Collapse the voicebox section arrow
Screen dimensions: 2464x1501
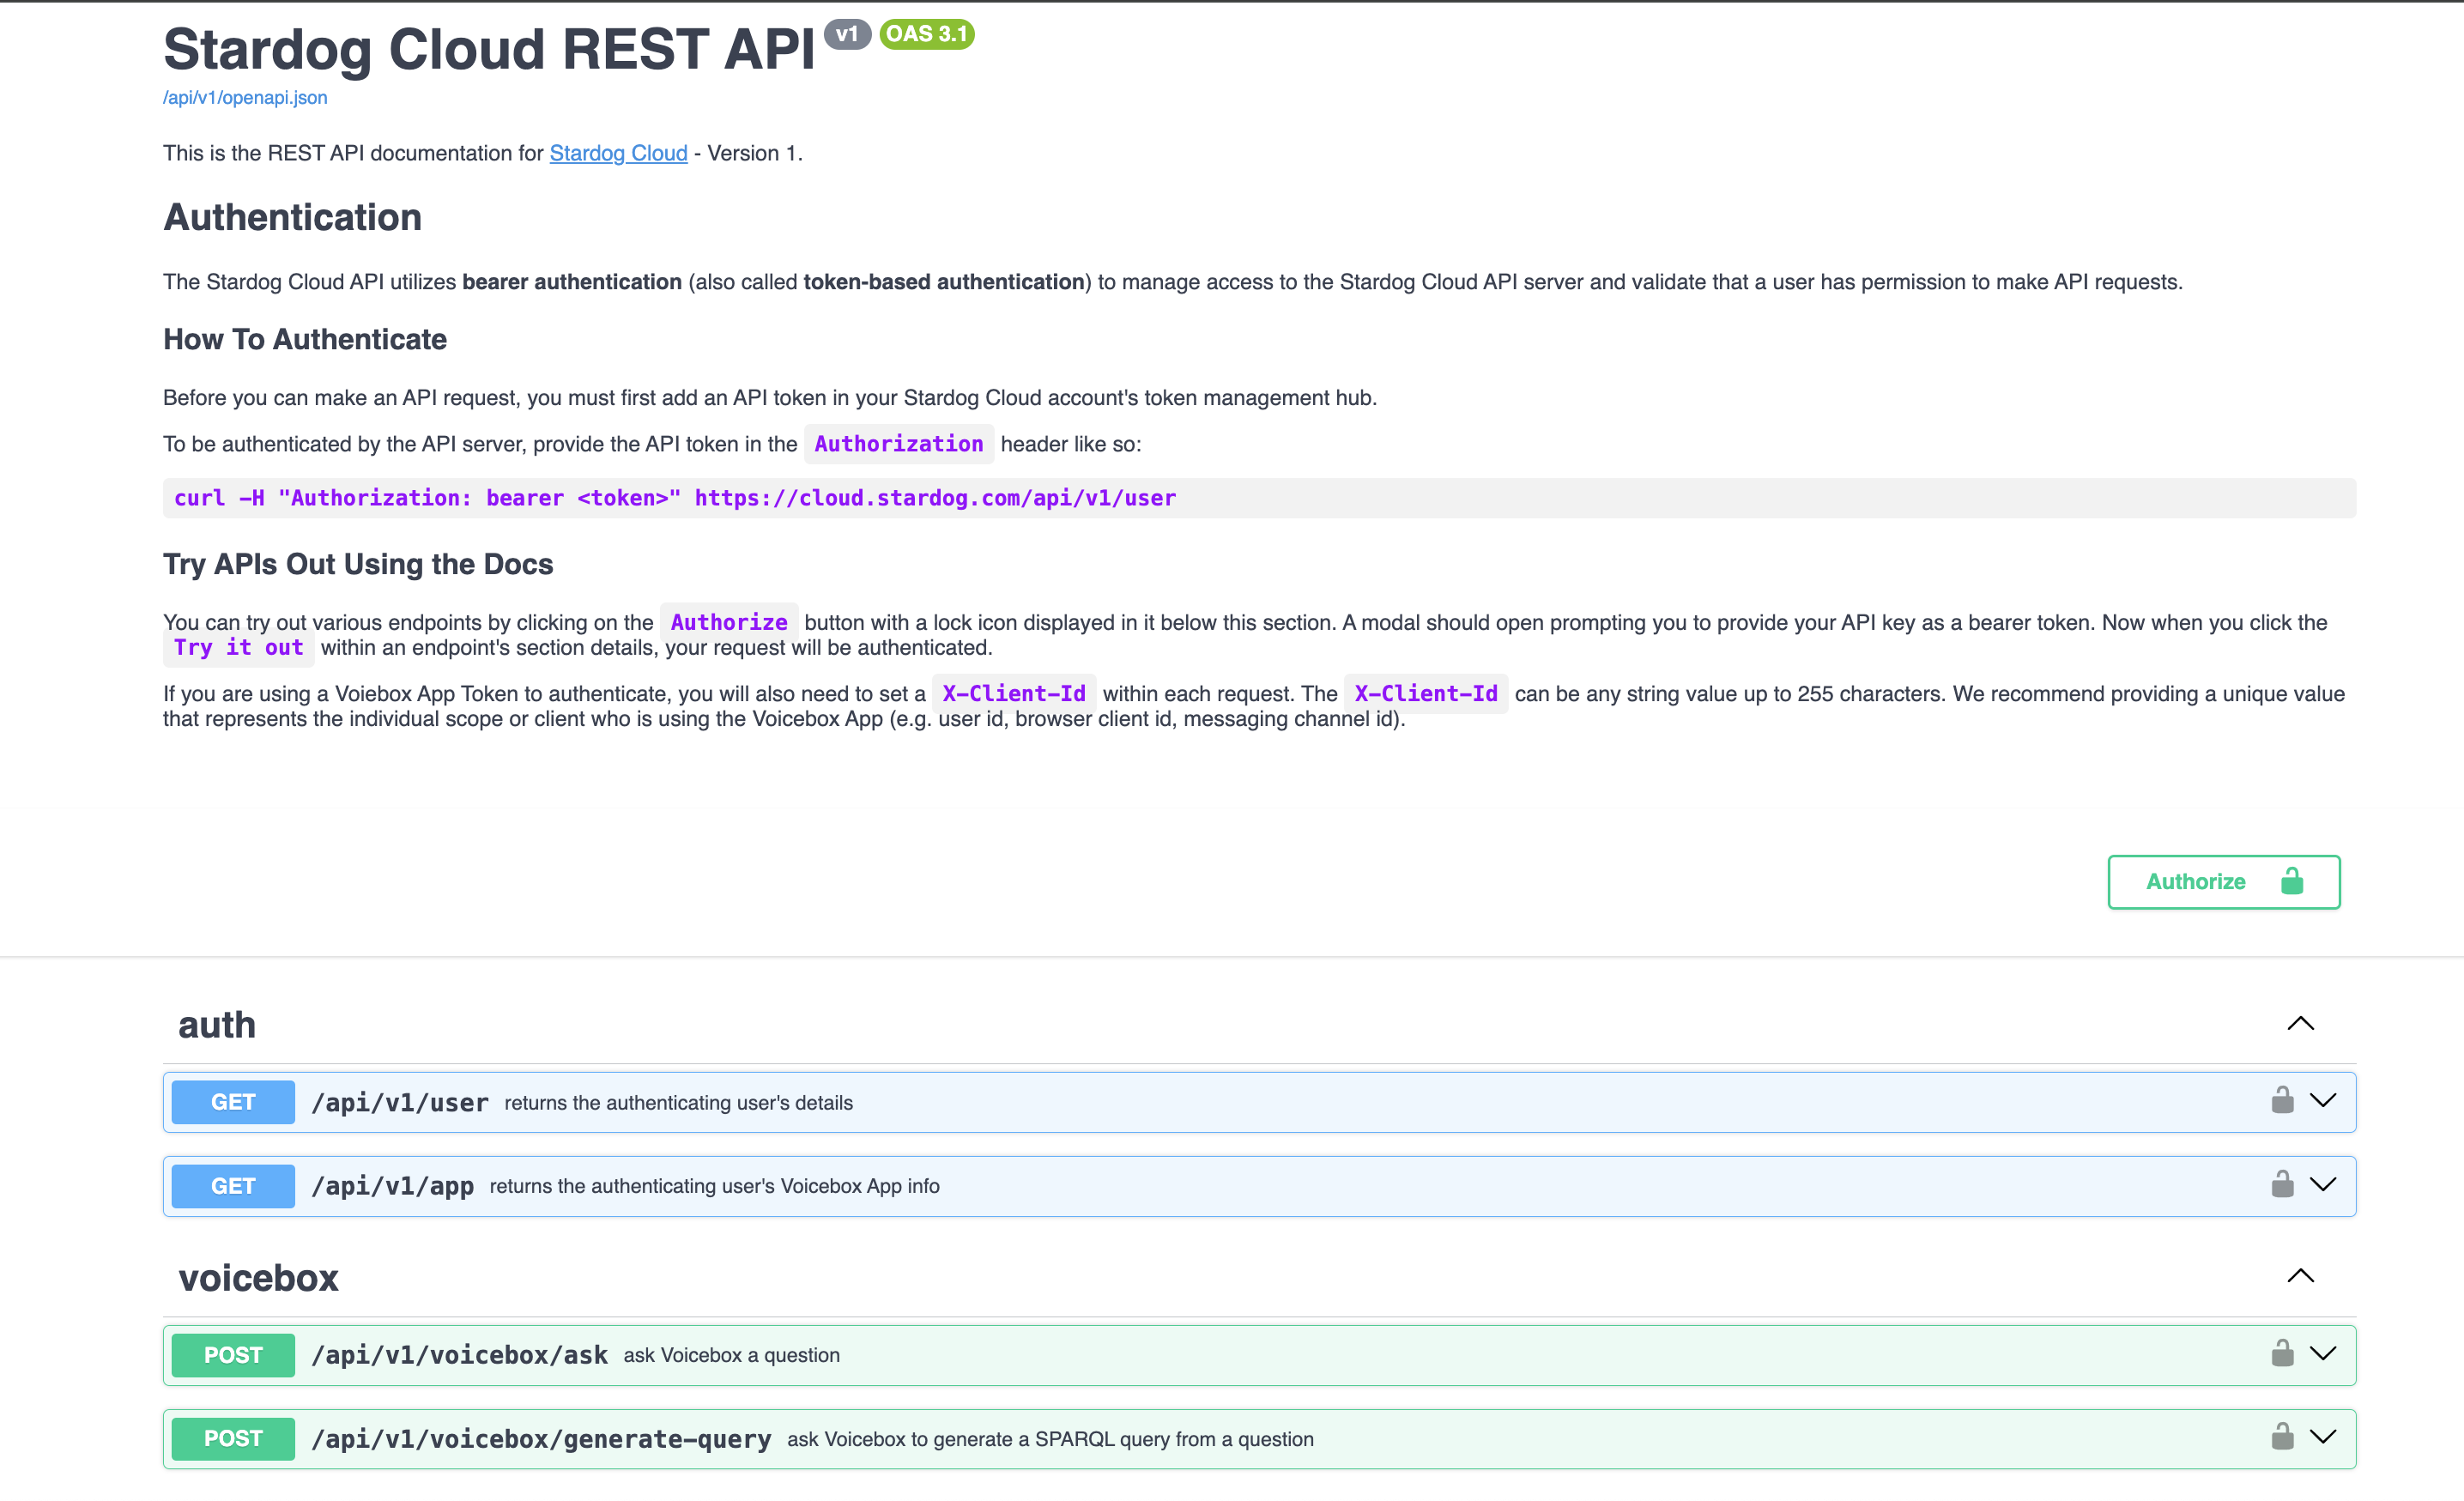(x=2301, y=1275)
